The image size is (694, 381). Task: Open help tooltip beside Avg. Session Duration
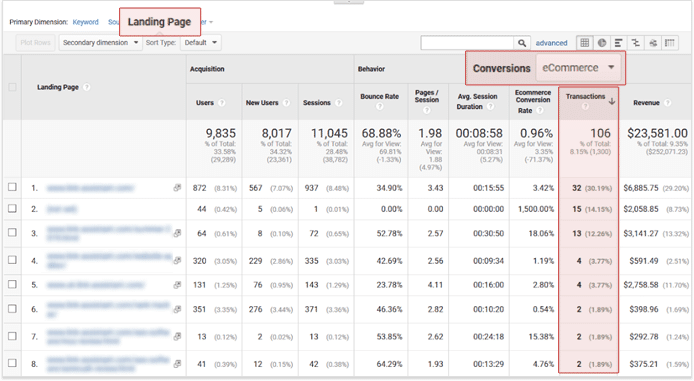pos(490,107)
